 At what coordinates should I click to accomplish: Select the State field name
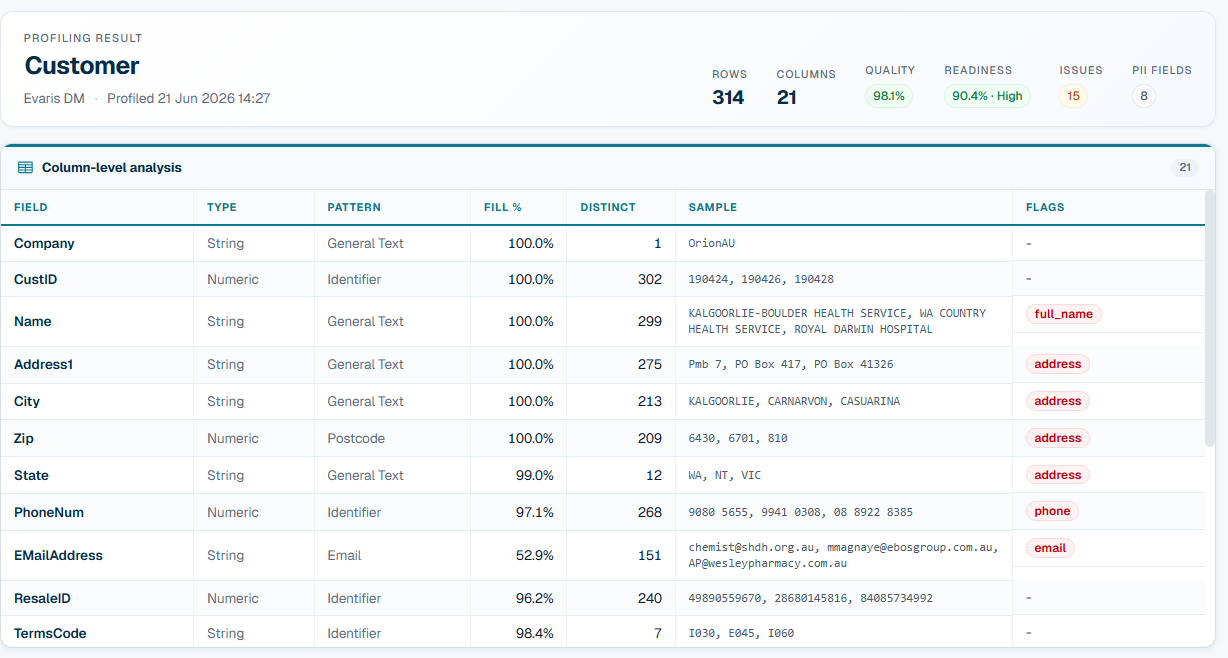pos(31,476)
